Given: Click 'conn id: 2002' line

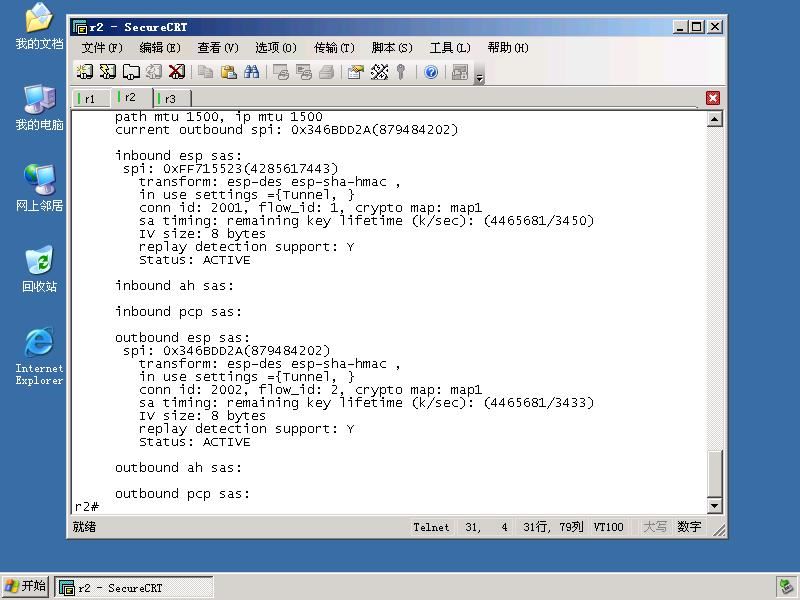Looking at the screenshot, I should (310, 390).
